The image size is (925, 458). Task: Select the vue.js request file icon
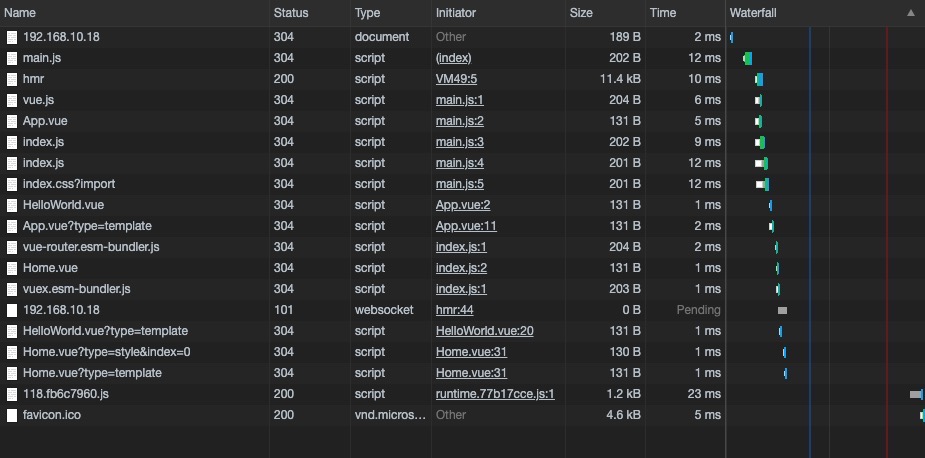[x=12, y=100]
